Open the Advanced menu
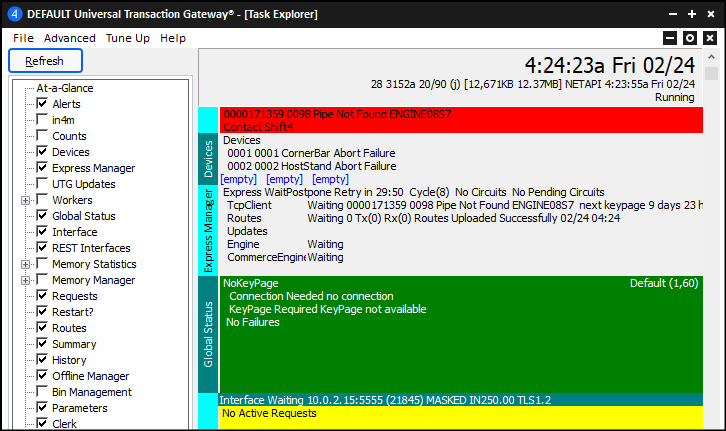This screenshot has width=726, height=431. click(69, 38)
